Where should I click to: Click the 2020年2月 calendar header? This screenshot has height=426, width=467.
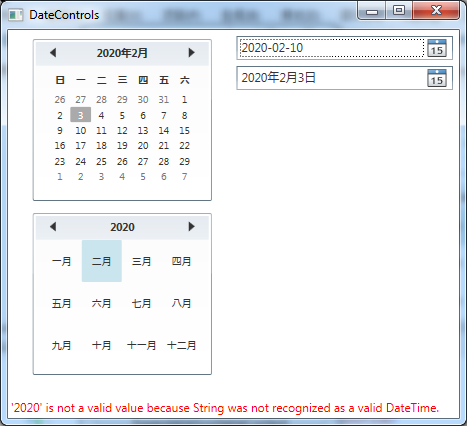point(122,53)
